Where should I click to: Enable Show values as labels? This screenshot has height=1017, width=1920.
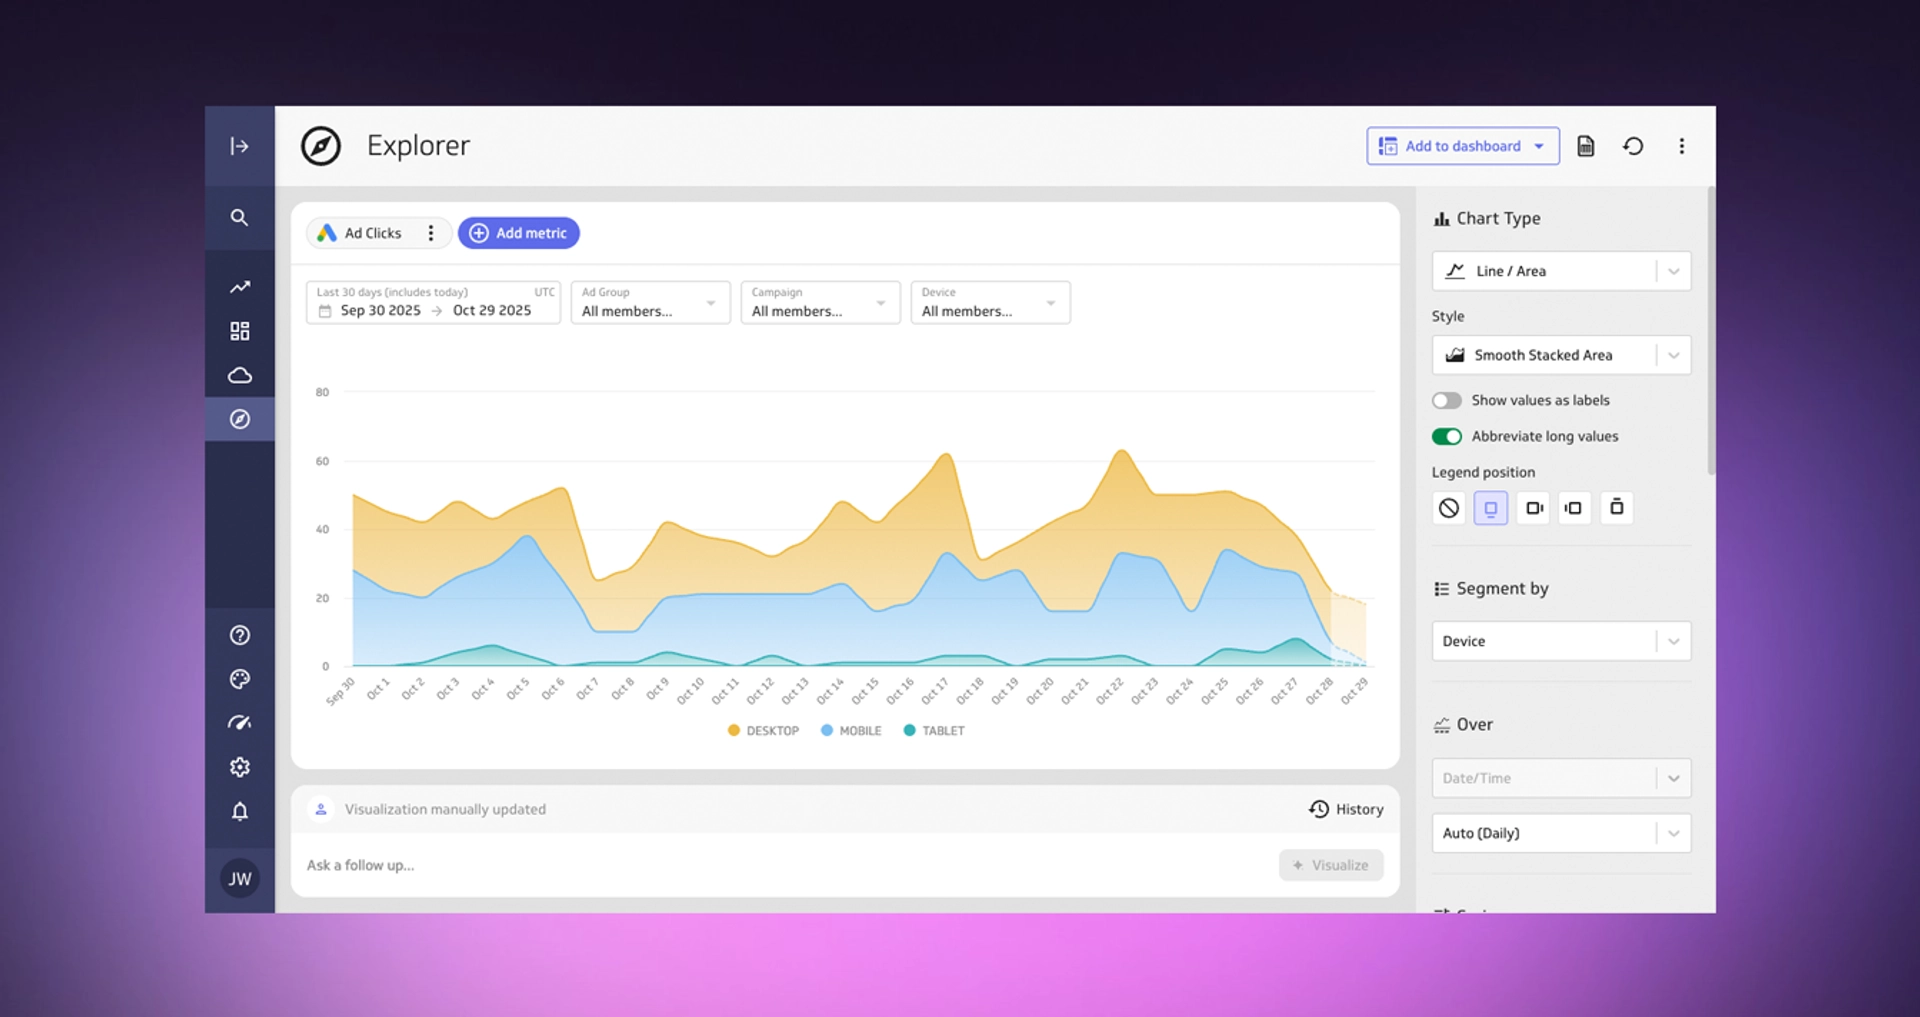point(1446,400)
